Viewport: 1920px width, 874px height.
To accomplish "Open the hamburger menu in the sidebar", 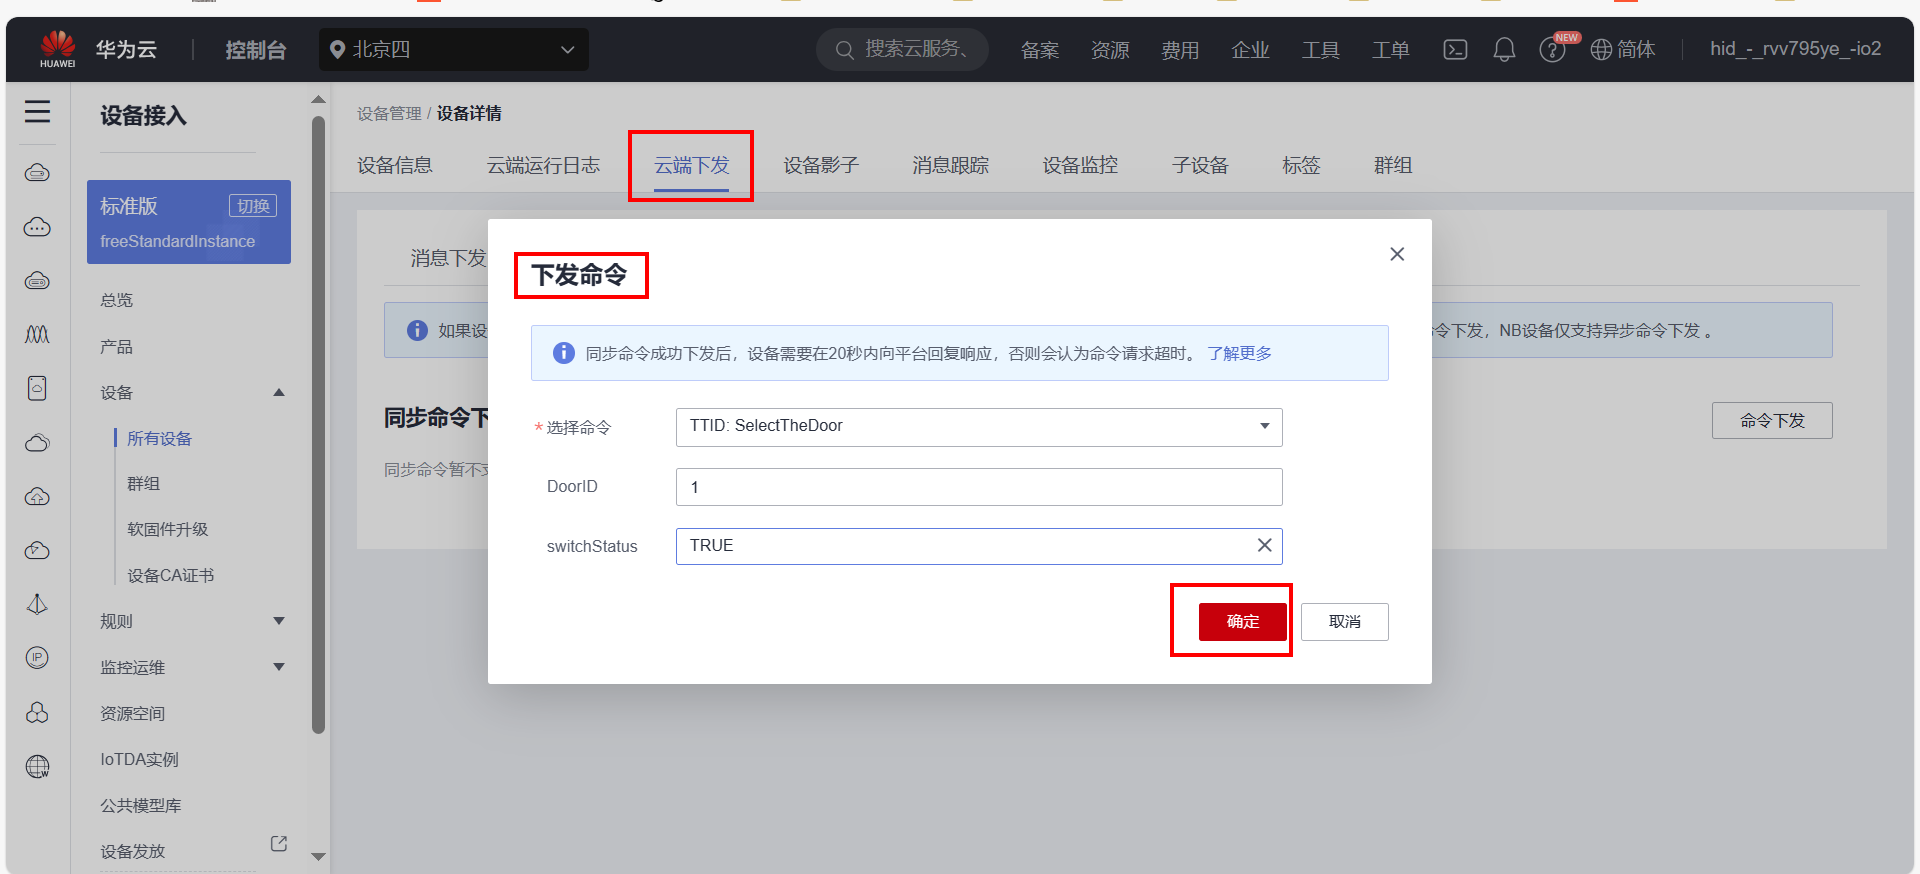I will pyautogui.click(x=37, y=111).
